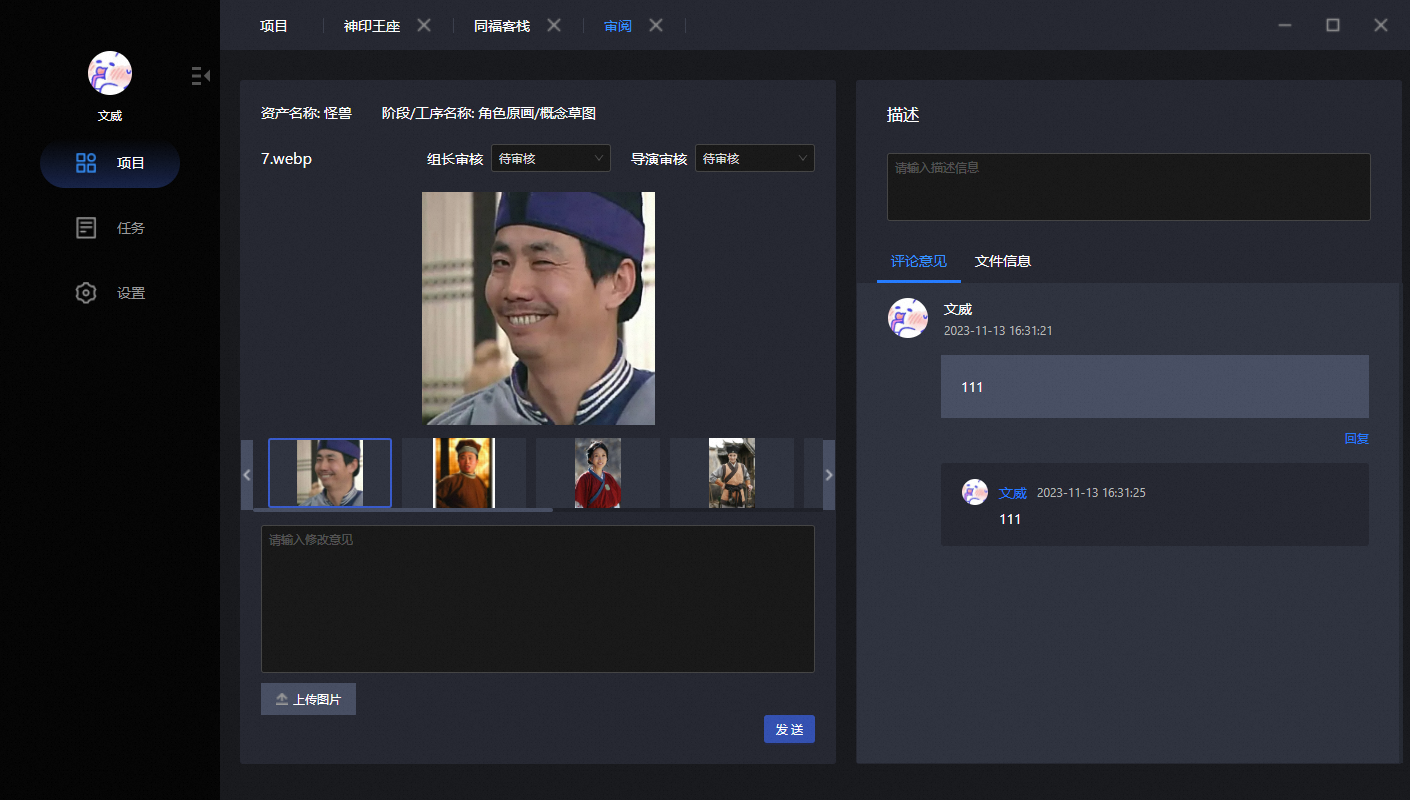The image size is (1410, 800).
Task: Close the 神印王座 tab
Action: click(424, 25)
